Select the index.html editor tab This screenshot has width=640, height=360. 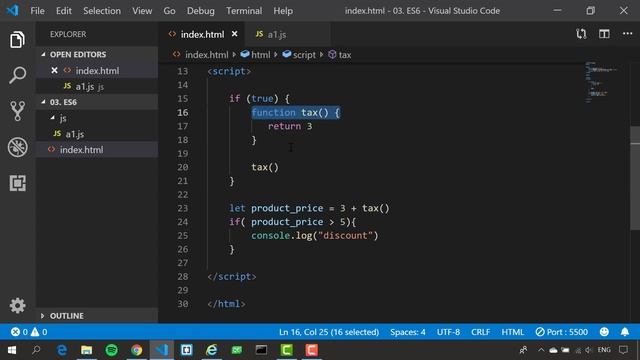point(202,34)
